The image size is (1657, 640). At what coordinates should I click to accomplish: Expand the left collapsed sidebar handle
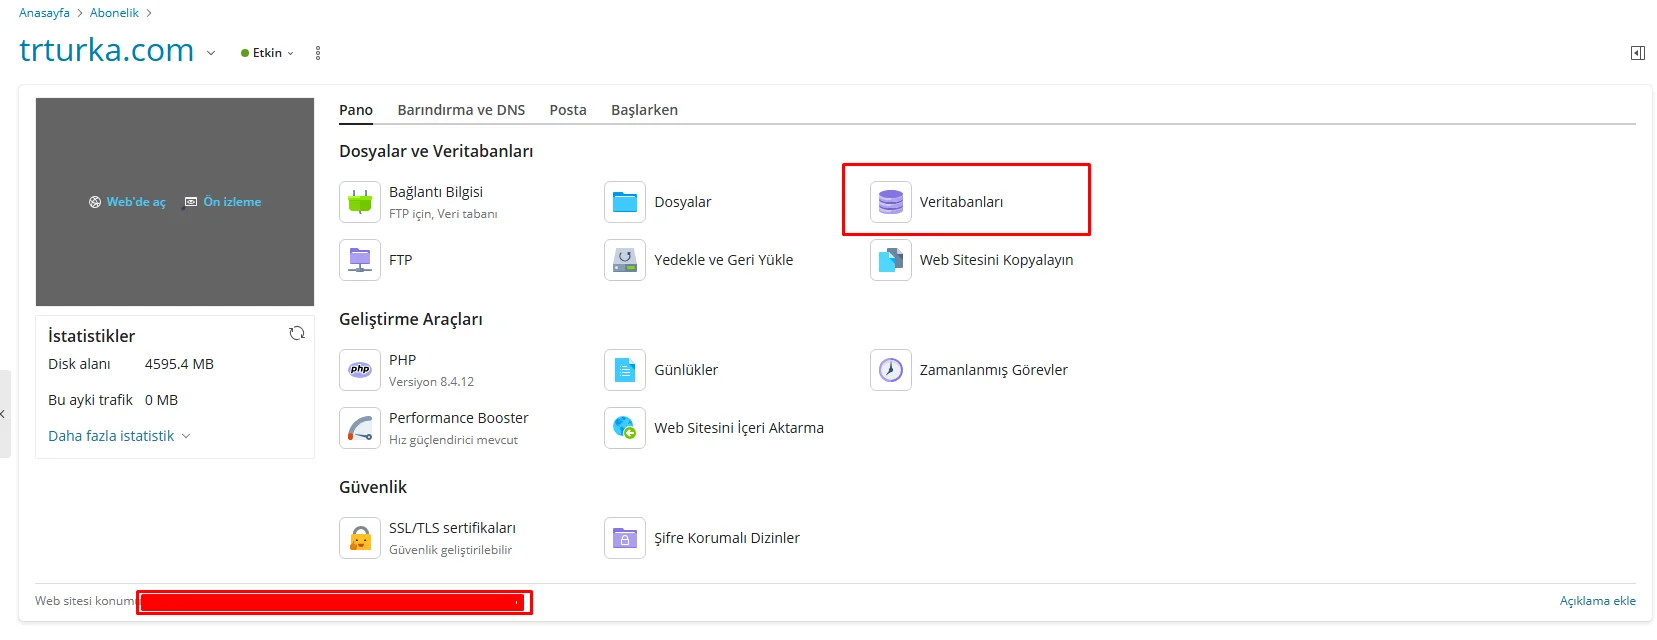4,413
